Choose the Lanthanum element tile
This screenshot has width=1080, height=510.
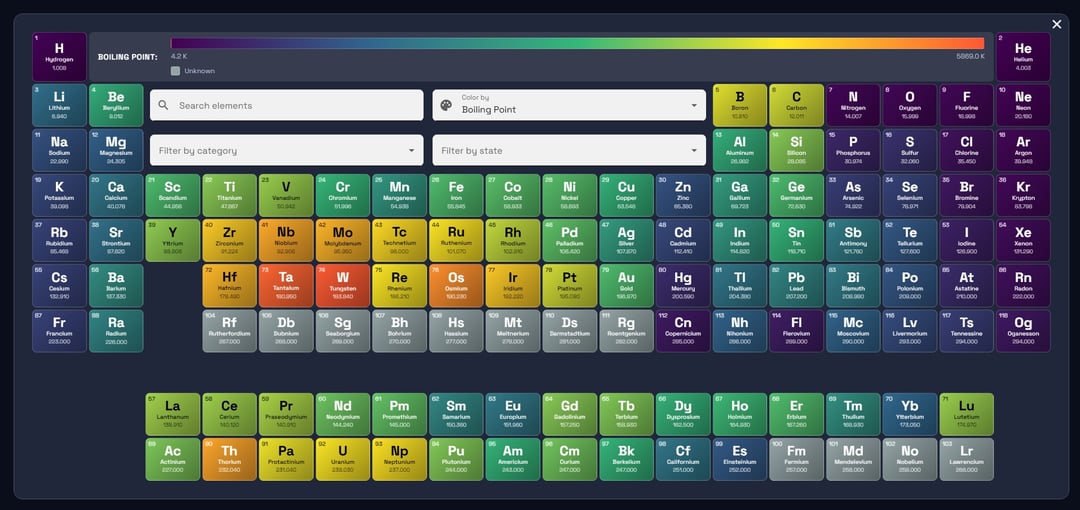pyautogui.click(x=173, y=414)
